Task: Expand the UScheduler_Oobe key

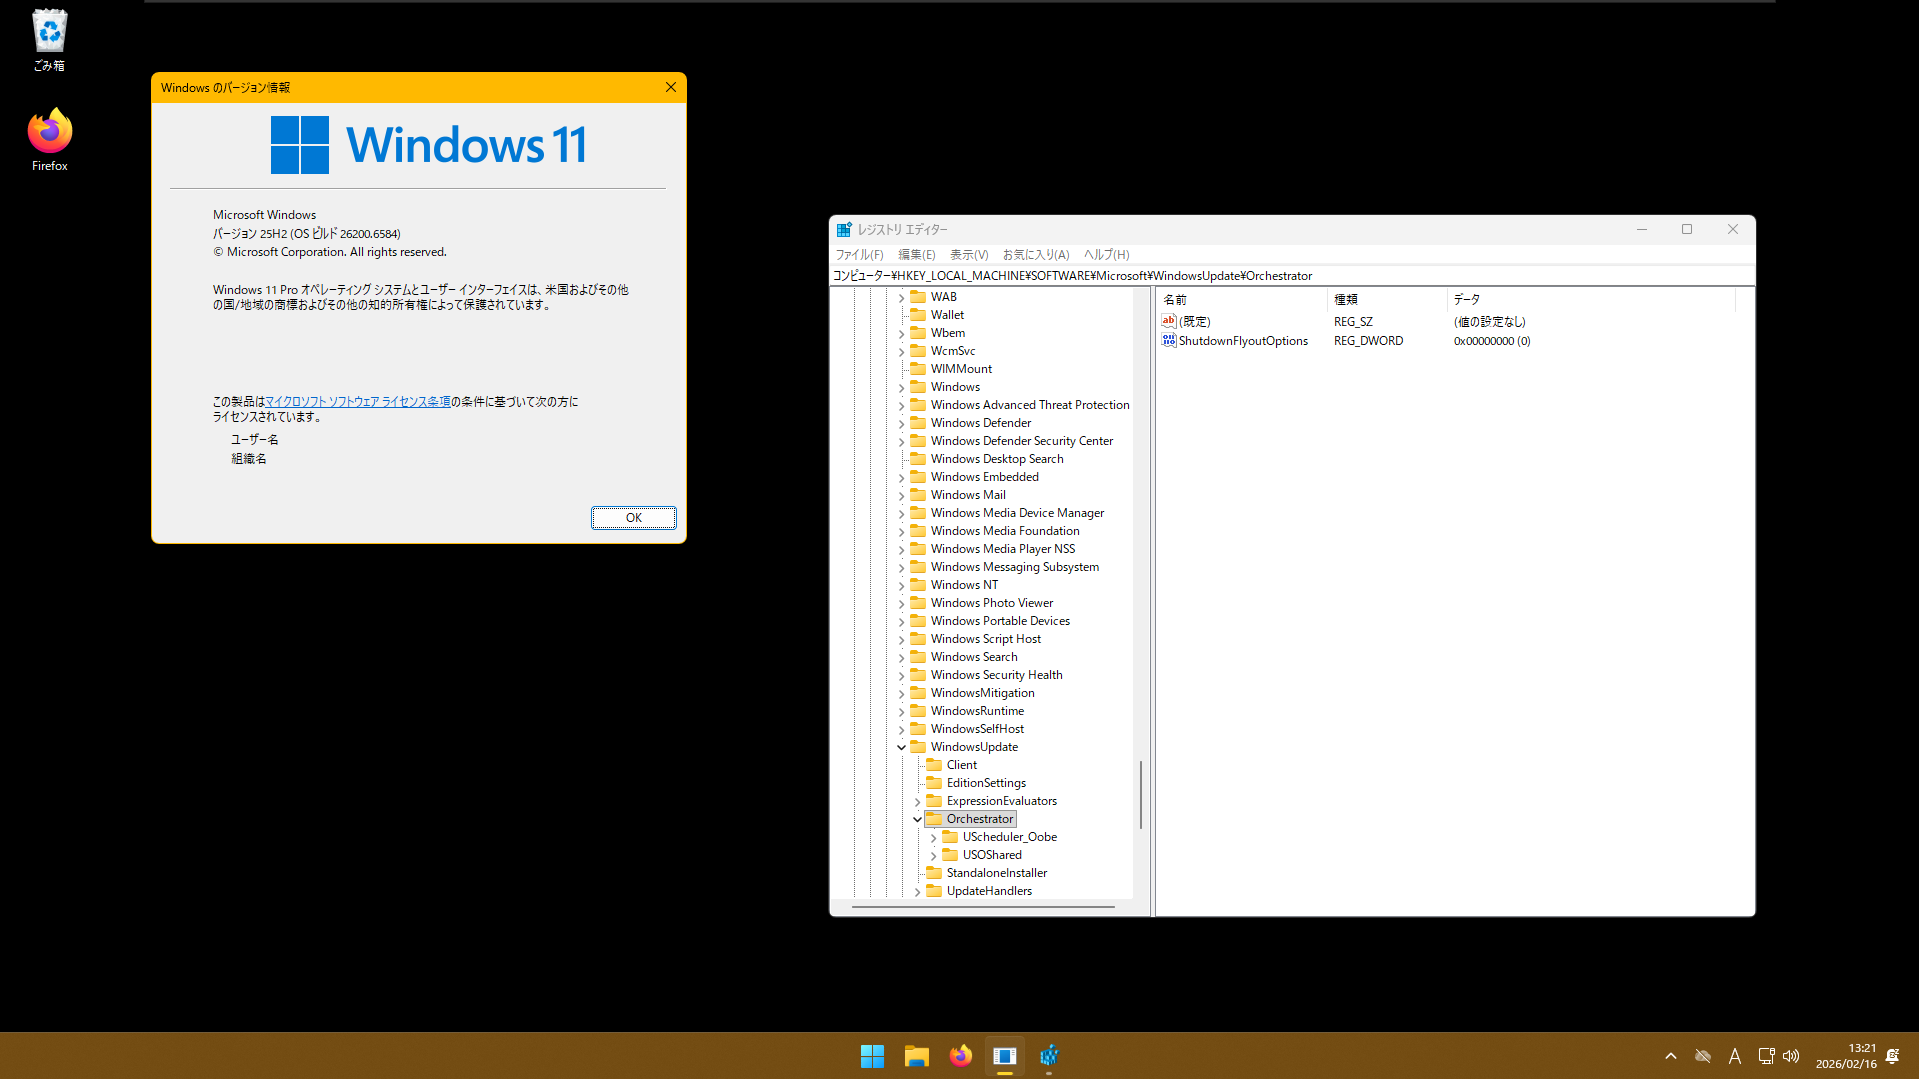Action: point(933,837)
